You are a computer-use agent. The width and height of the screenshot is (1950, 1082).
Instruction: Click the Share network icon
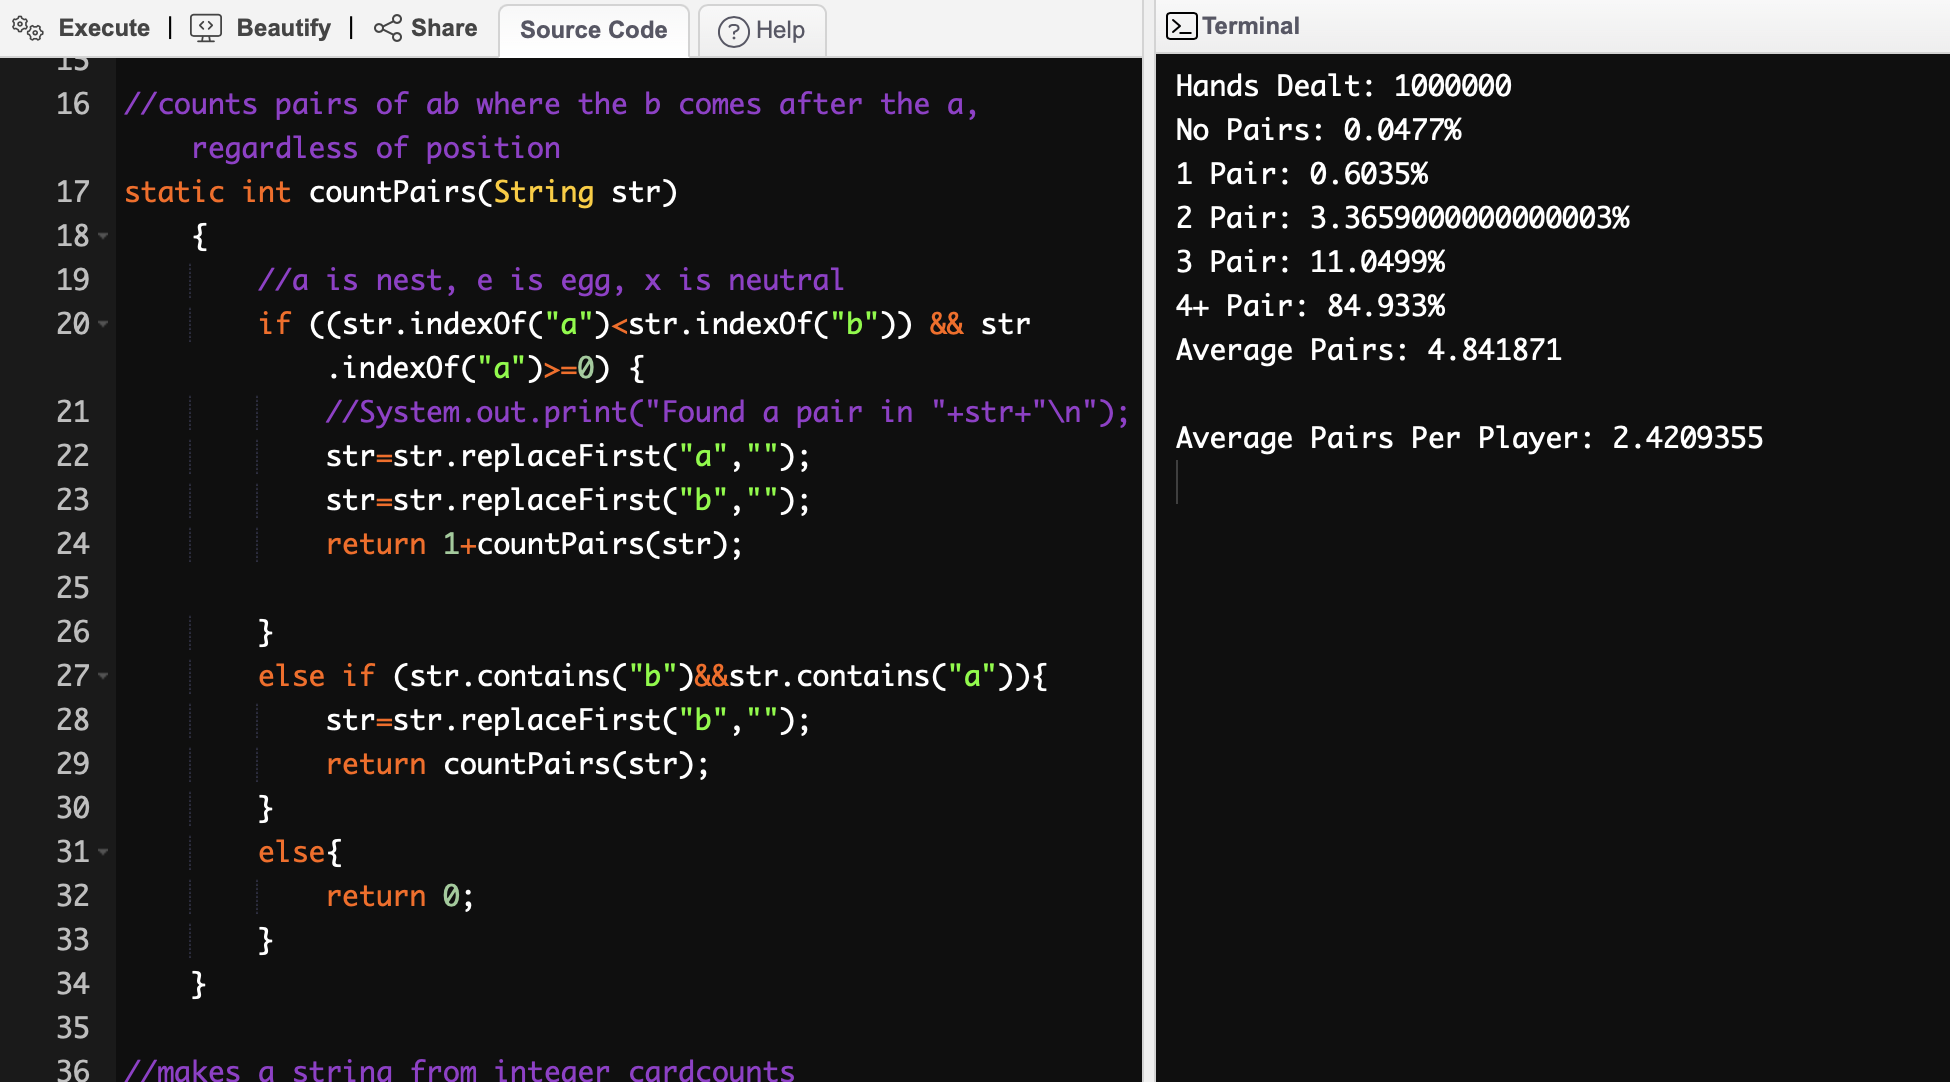tap(387, 28)
